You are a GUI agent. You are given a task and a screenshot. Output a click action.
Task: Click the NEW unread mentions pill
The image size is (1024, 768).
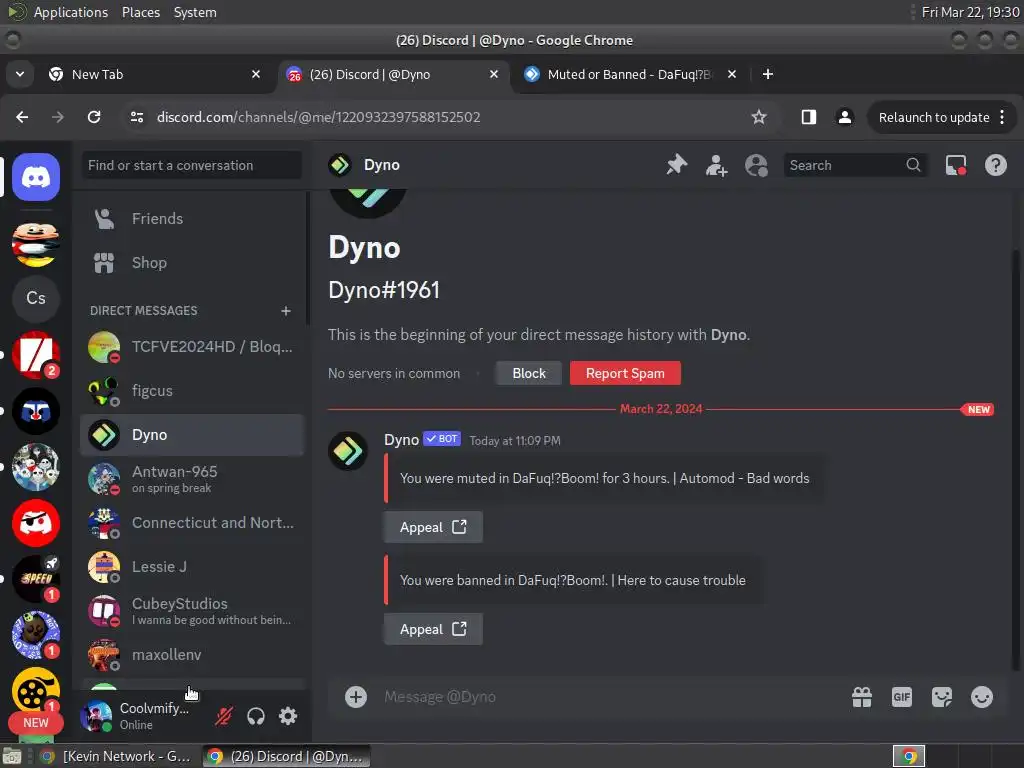click(x=36, y=723)
